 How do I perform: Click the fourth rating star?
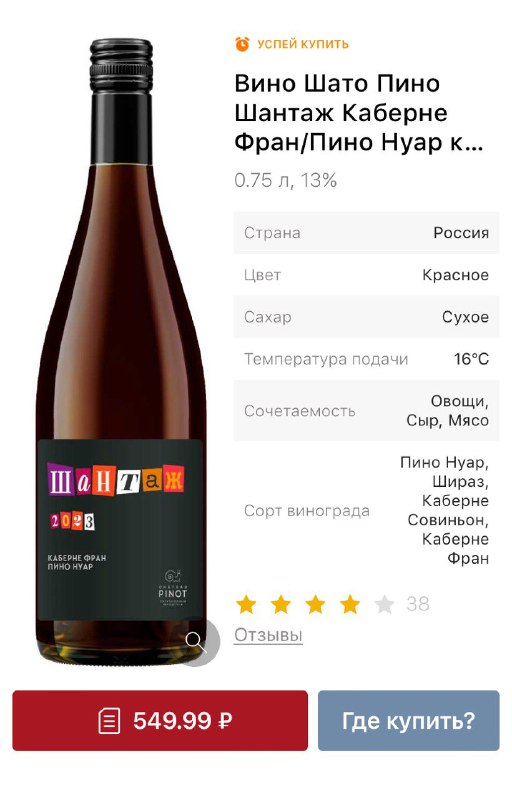[x=350, y=604]
